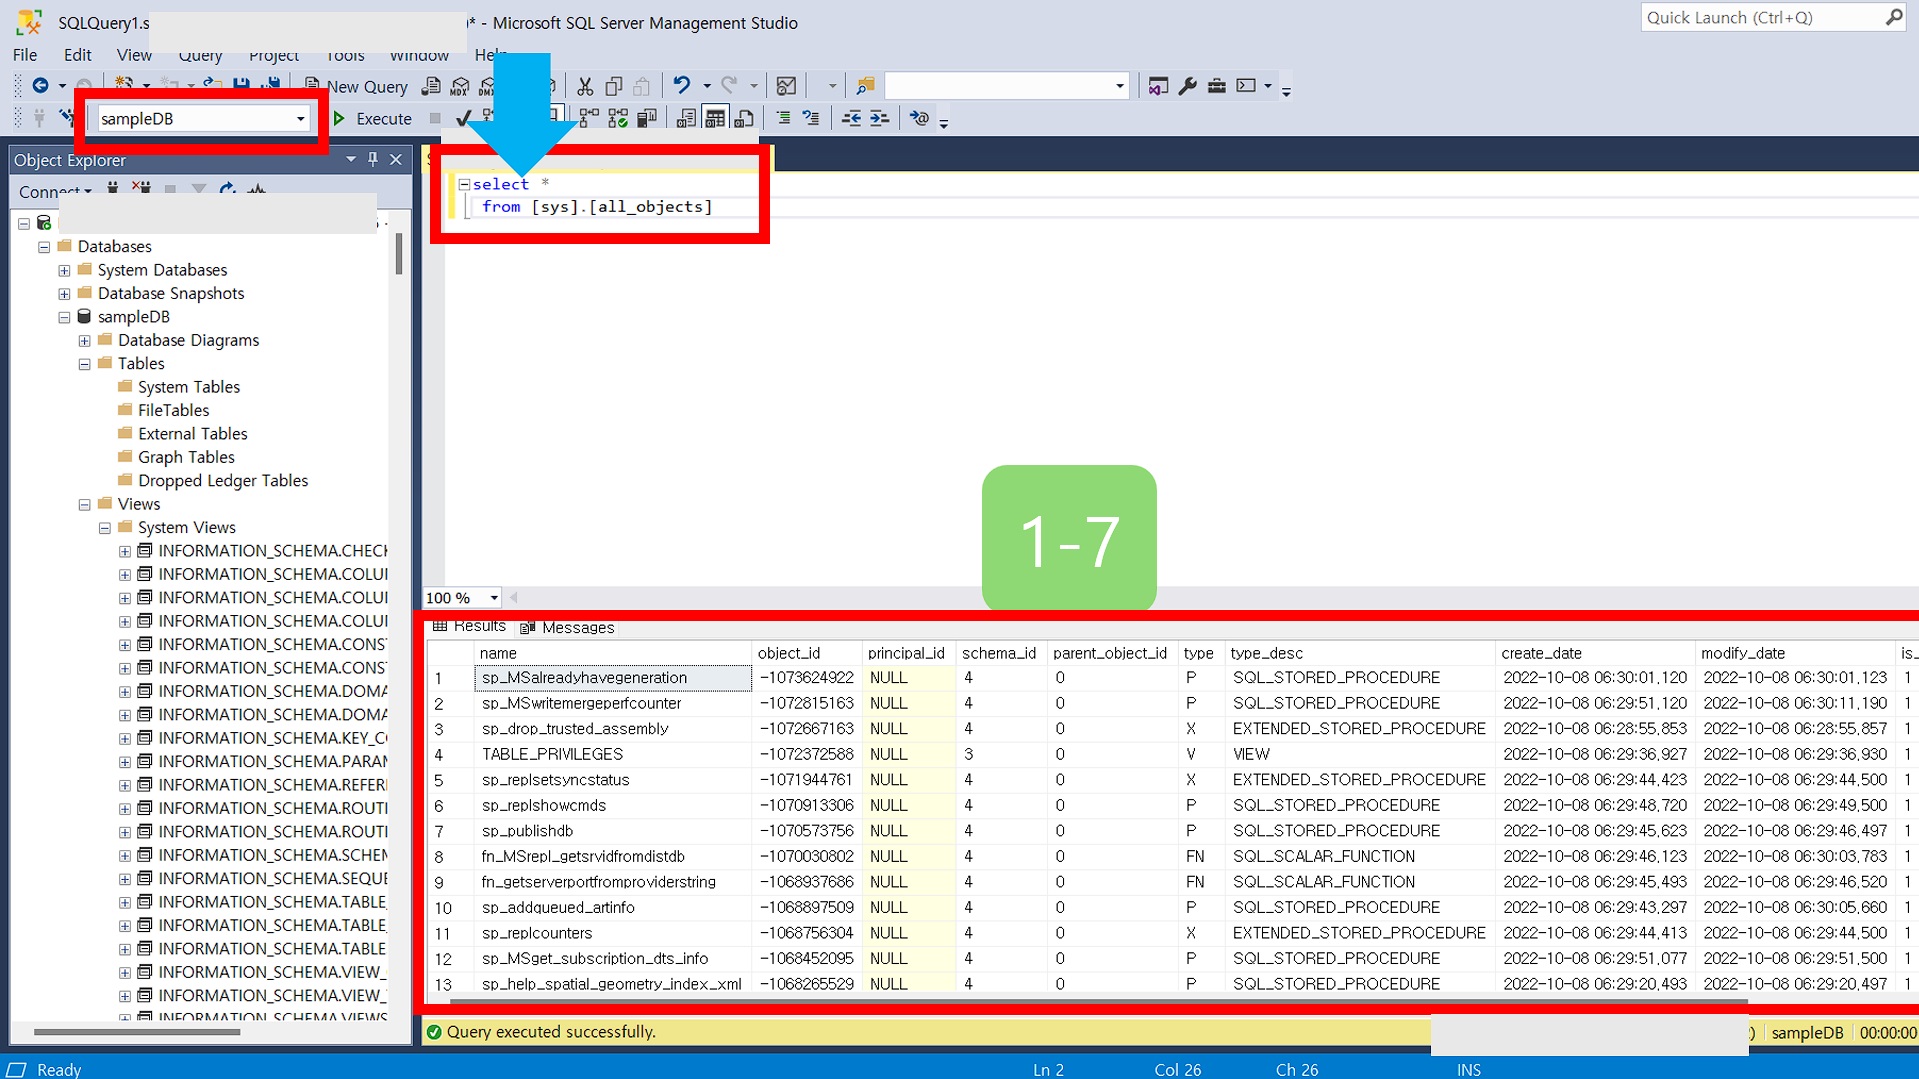Image resolution: width=1919 pixels, height=1079 pixels.
Task: Click the Parse checkmark icon
Action: [x=463, y=118]
